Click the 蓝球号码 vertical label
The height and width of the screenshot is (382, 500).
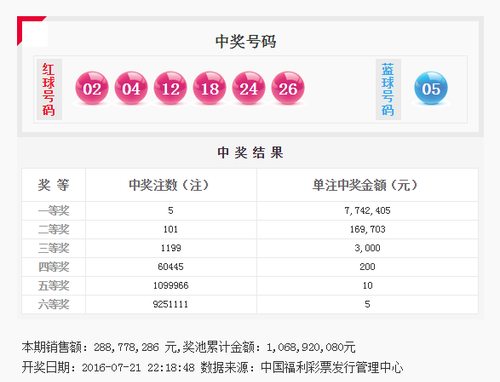tap(388, 89)
